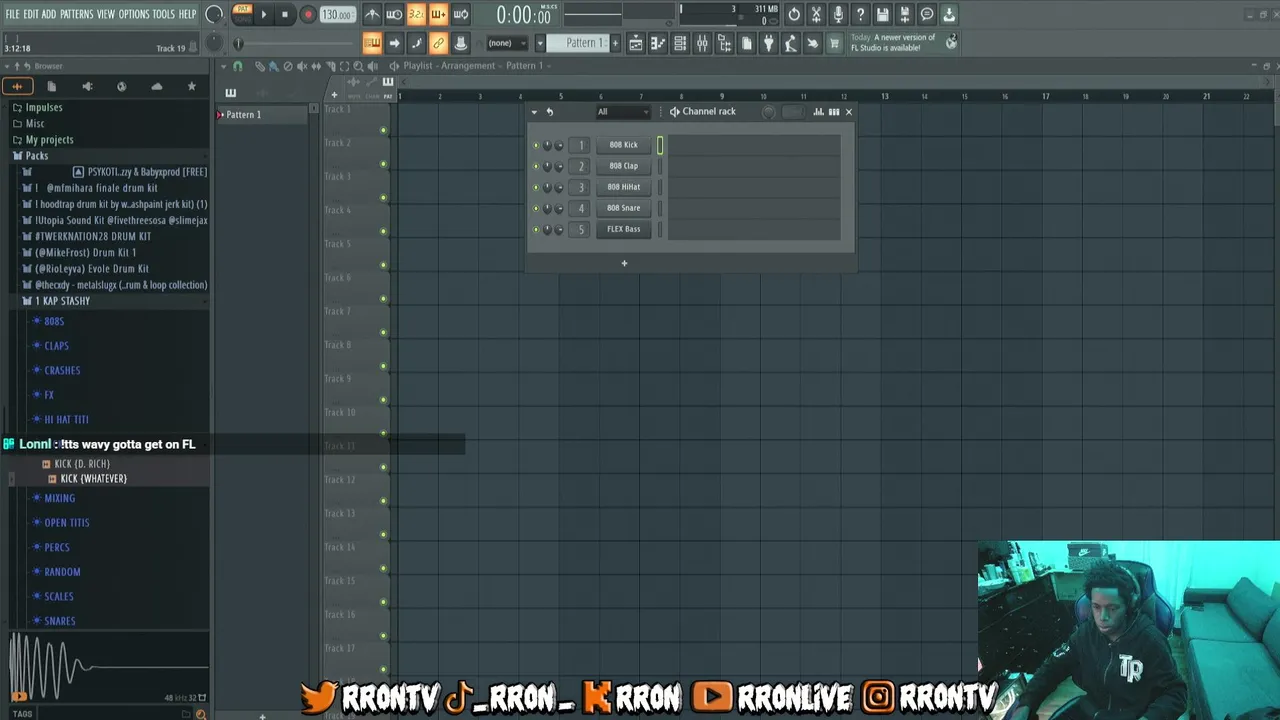This screenshot has height=720, width=1280.
Task: Open the plugin picker plug icon
Action: pyautogui.click(x=768, y=43)
